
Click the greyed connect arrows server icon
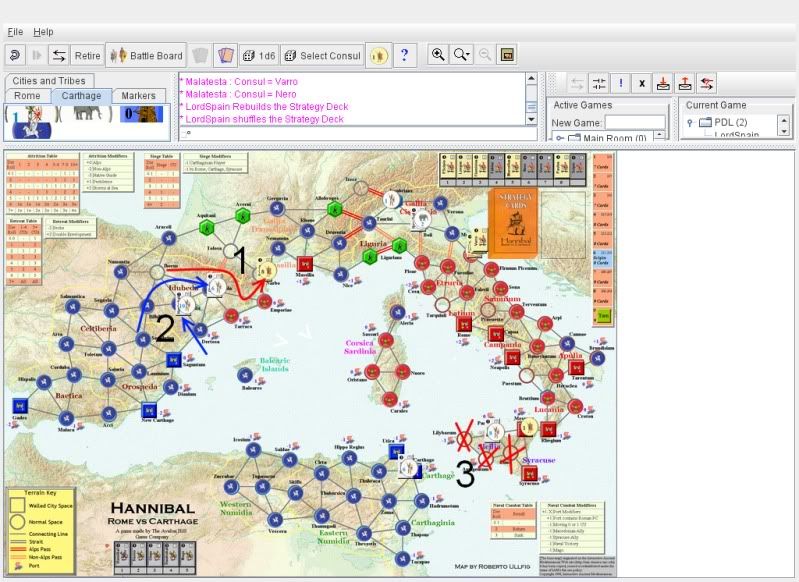pyautogui.click(x=576, y=83)
